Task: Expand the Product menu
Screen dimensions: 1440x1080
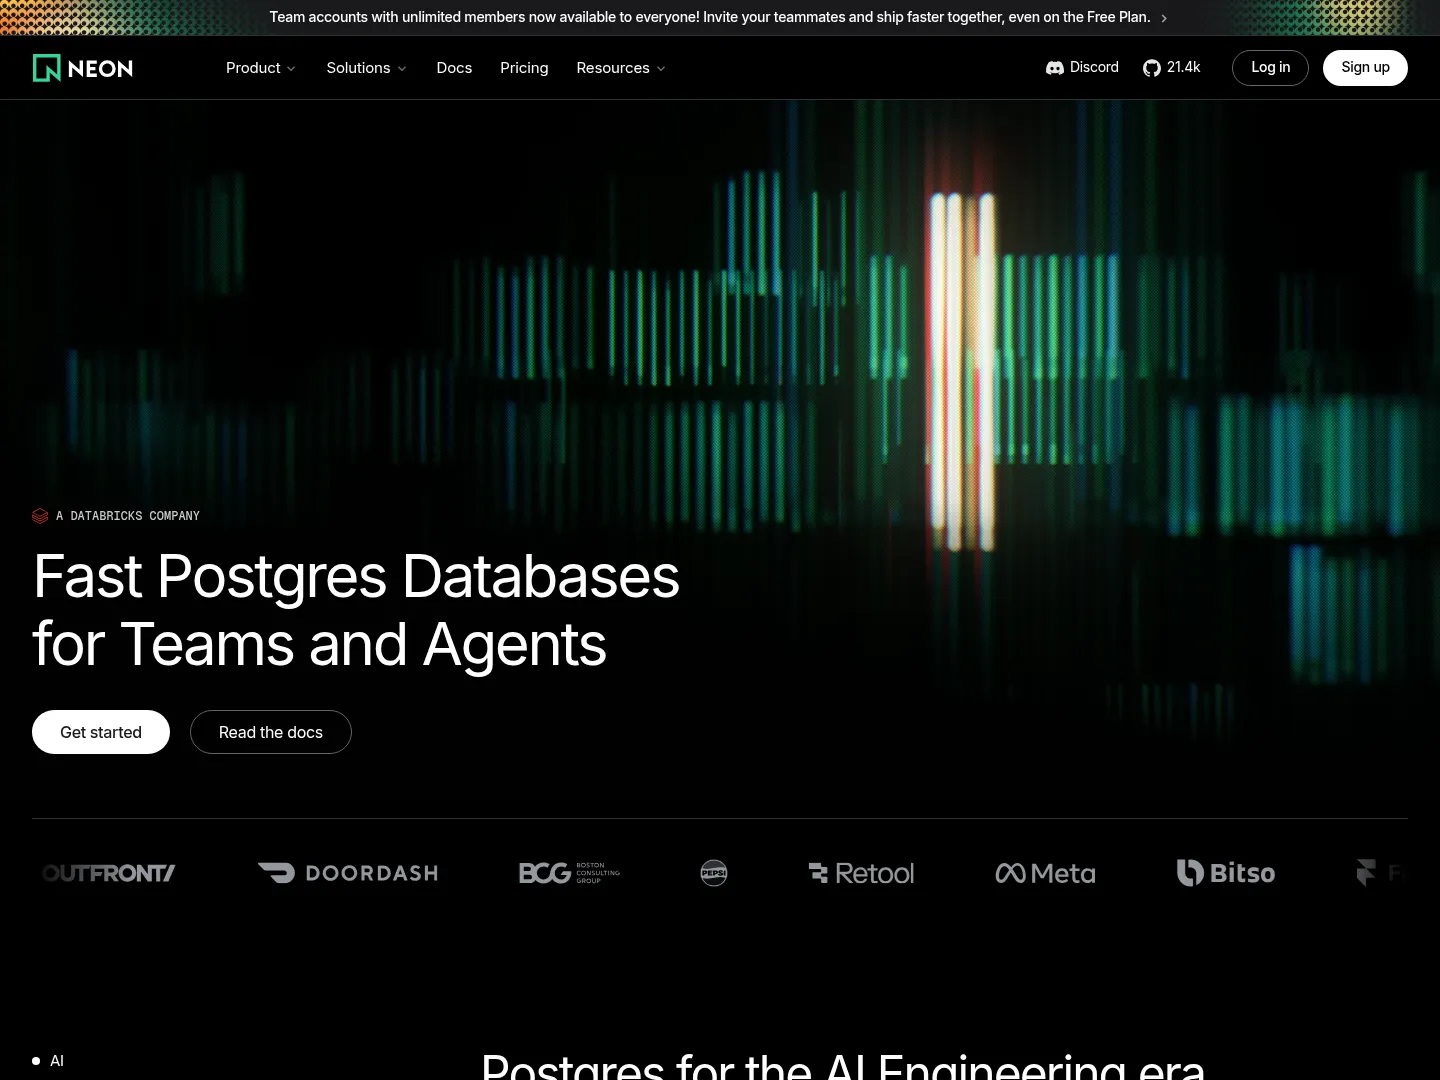Action: pyautogui.click(x=261, y=68)
